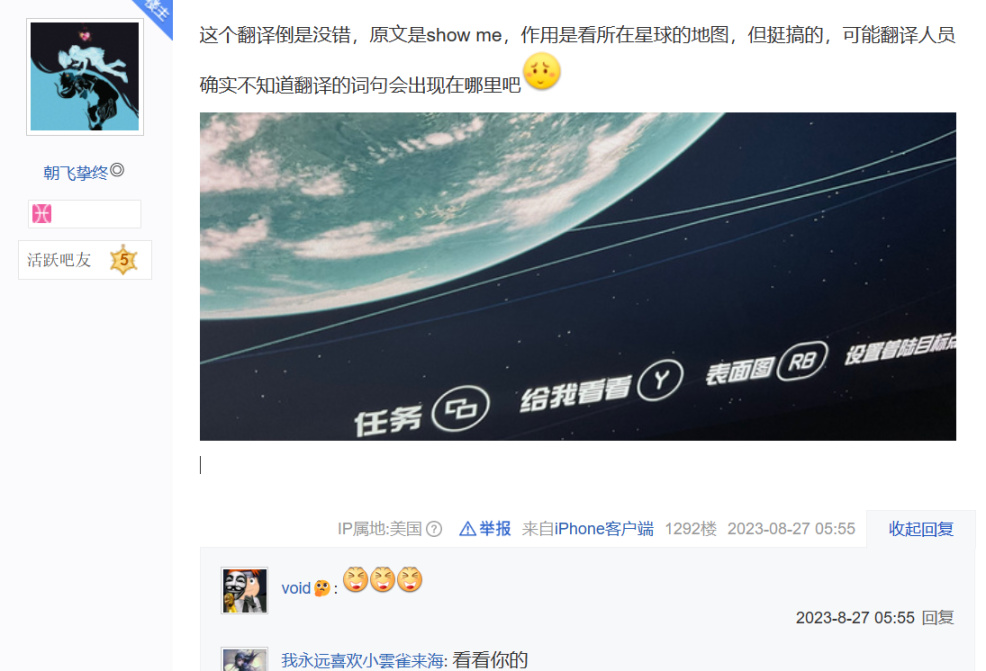Screen dimensions: 986x671
Task: Click the warning triangle report icon
Action: click(x=467, y=530)
